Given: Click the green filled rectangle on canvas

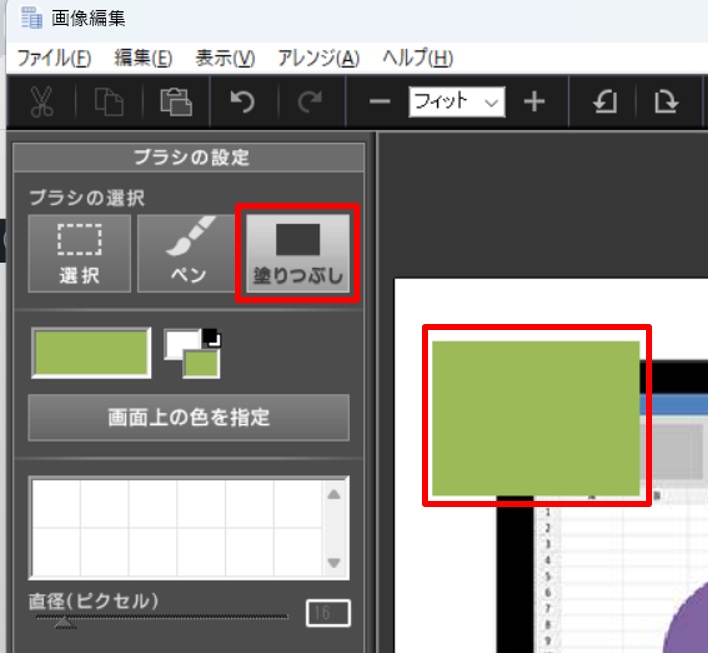Looking at the screenshot, I should coord(536,418).
